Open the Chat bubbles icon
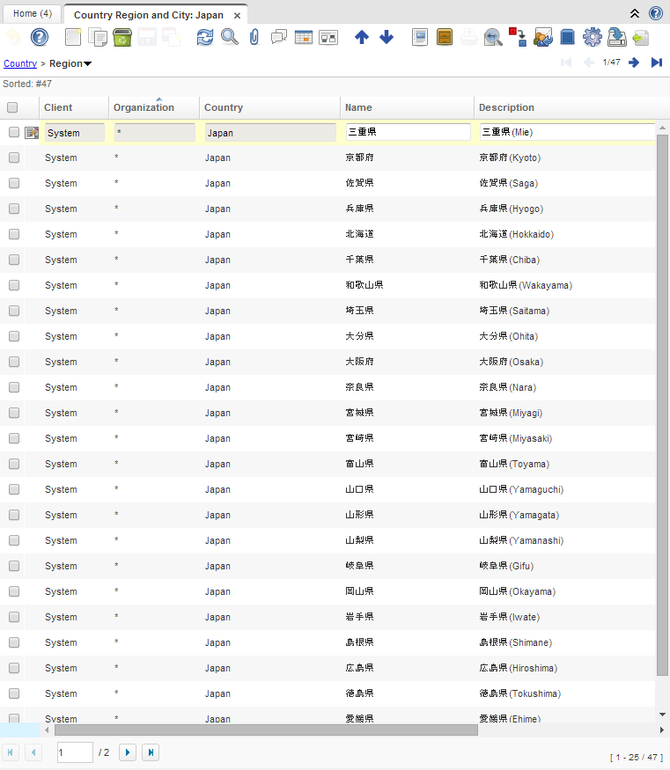The image size is (670, 770). click(279, 37)
